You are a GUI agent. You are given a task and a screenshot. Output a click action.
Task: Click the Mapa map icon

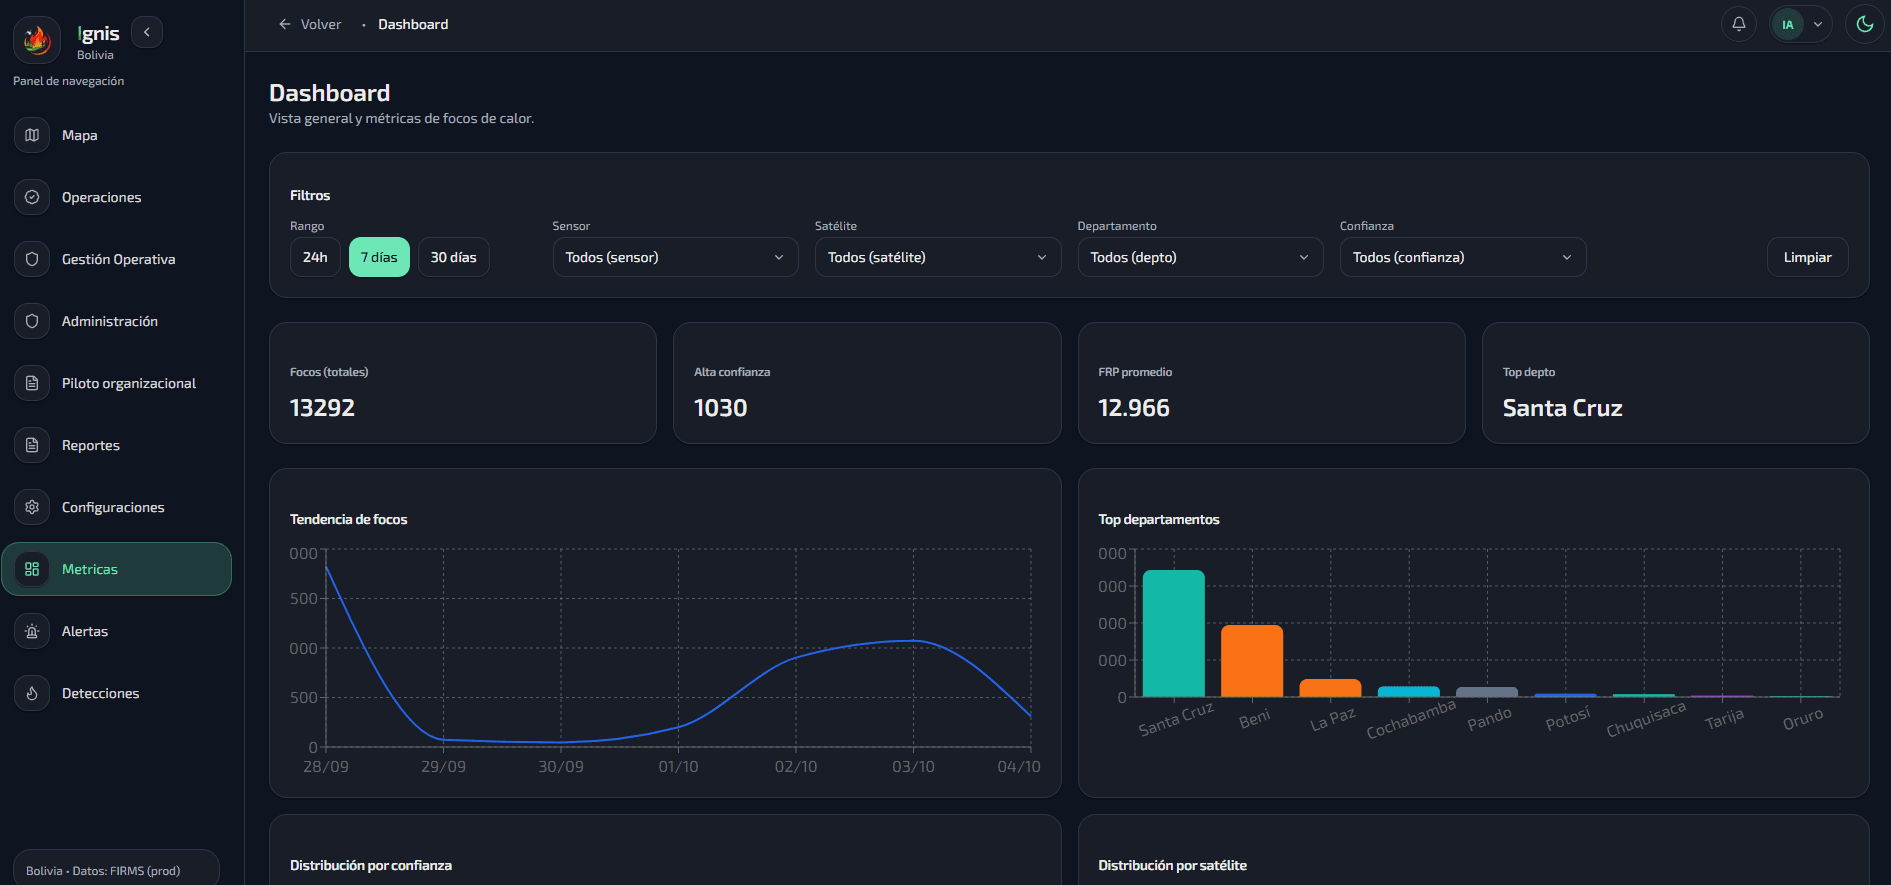(x=32, y=135)
